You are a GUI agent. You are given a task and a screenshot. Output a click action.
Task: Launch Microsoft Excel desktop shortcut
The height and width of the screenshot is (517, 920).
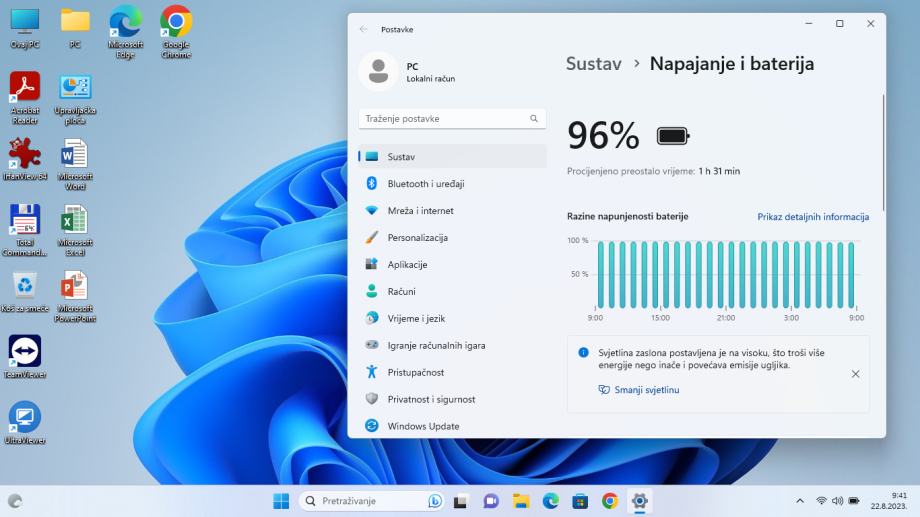pyautogui.click(x=75, y=230)
